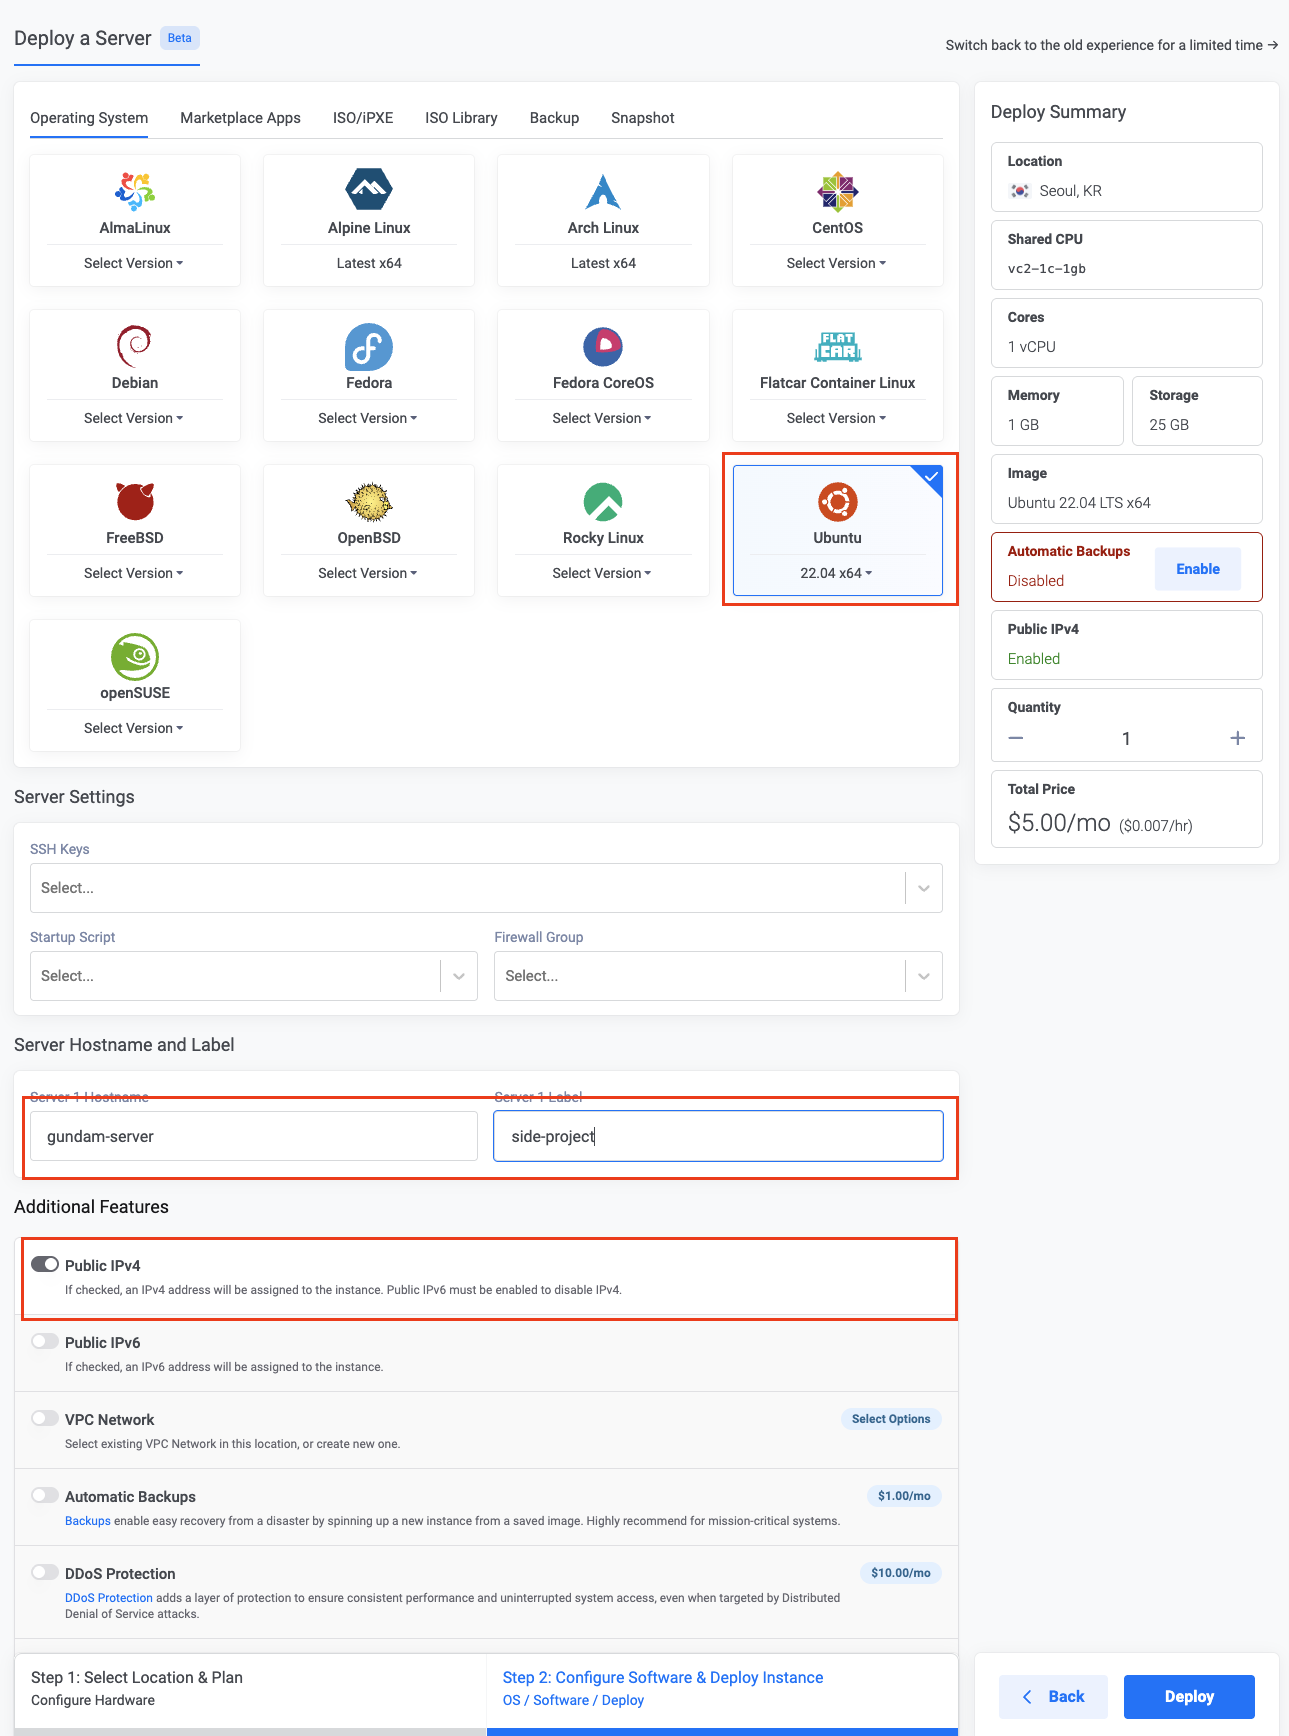Enable the Automatic Backups toggle

pos(45,1495)
